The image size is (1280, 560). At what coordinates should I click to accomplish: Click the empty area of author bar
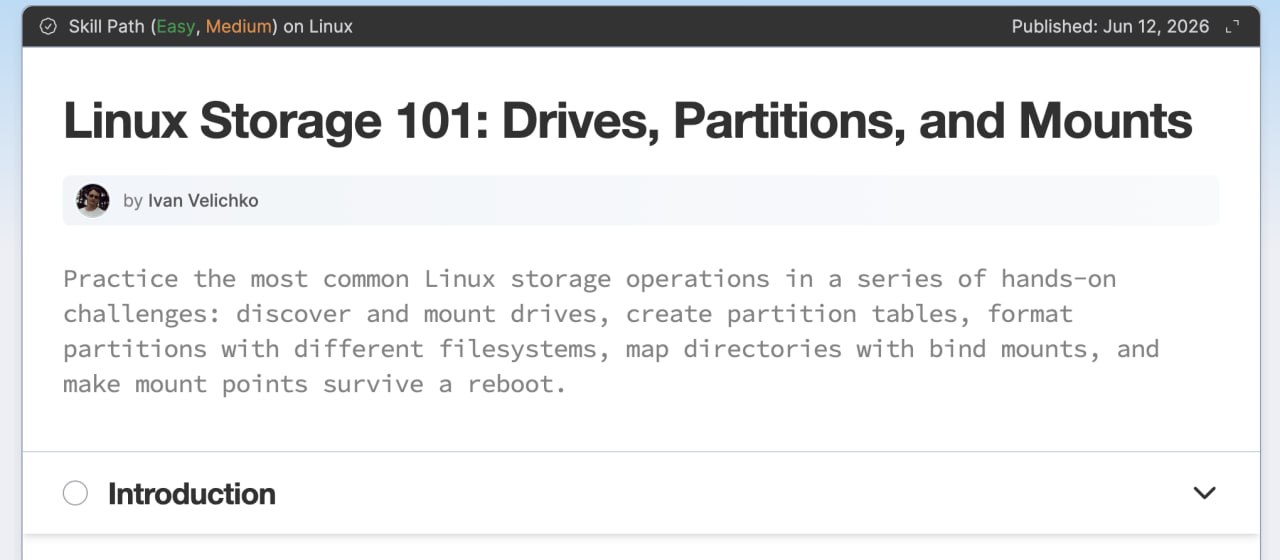pyautogui.click(x=740, y=200)
